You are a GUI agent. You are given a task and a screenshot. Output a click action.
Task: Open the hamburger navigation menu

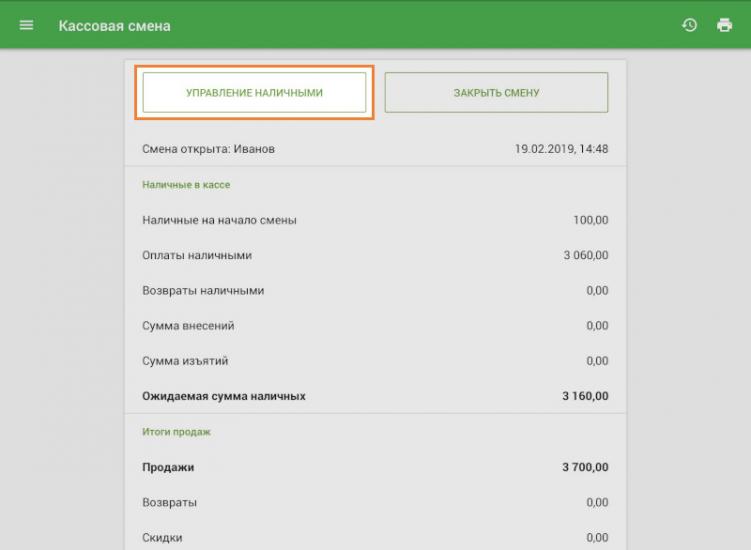(x=26, y=25)
